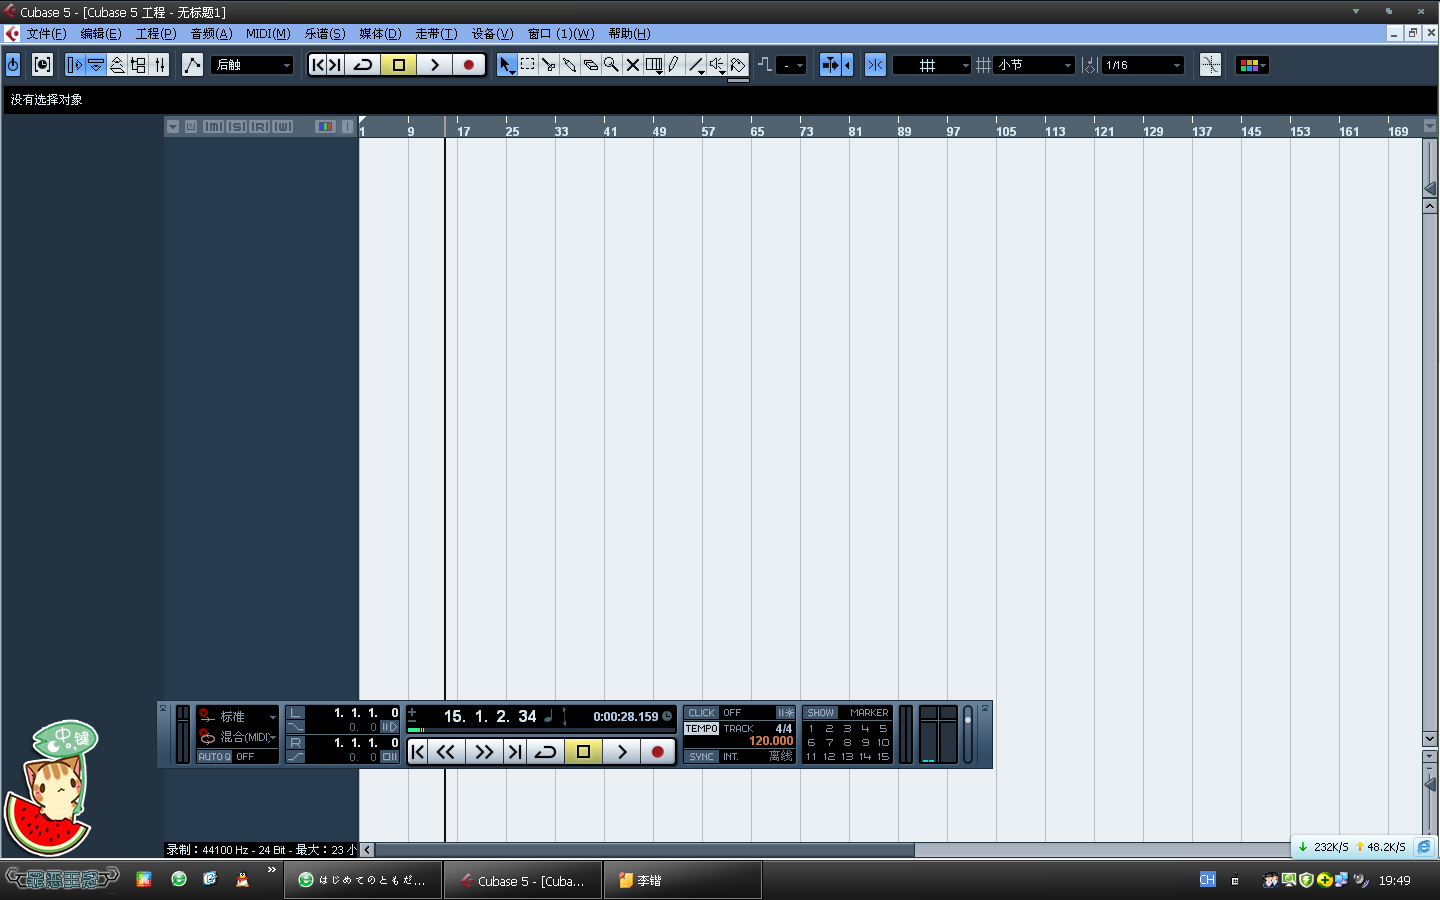Image resolution: width=1440 pixels, height=900 pixels.
Task: Select the Scissors split tool
Action: point(548,65)
